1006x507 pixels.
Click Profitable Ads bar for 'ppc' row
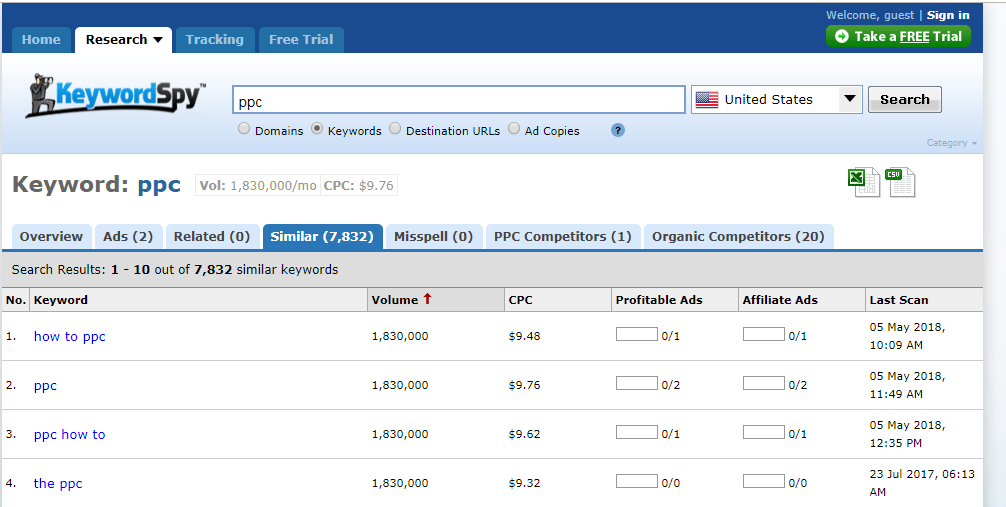(636, 384)
